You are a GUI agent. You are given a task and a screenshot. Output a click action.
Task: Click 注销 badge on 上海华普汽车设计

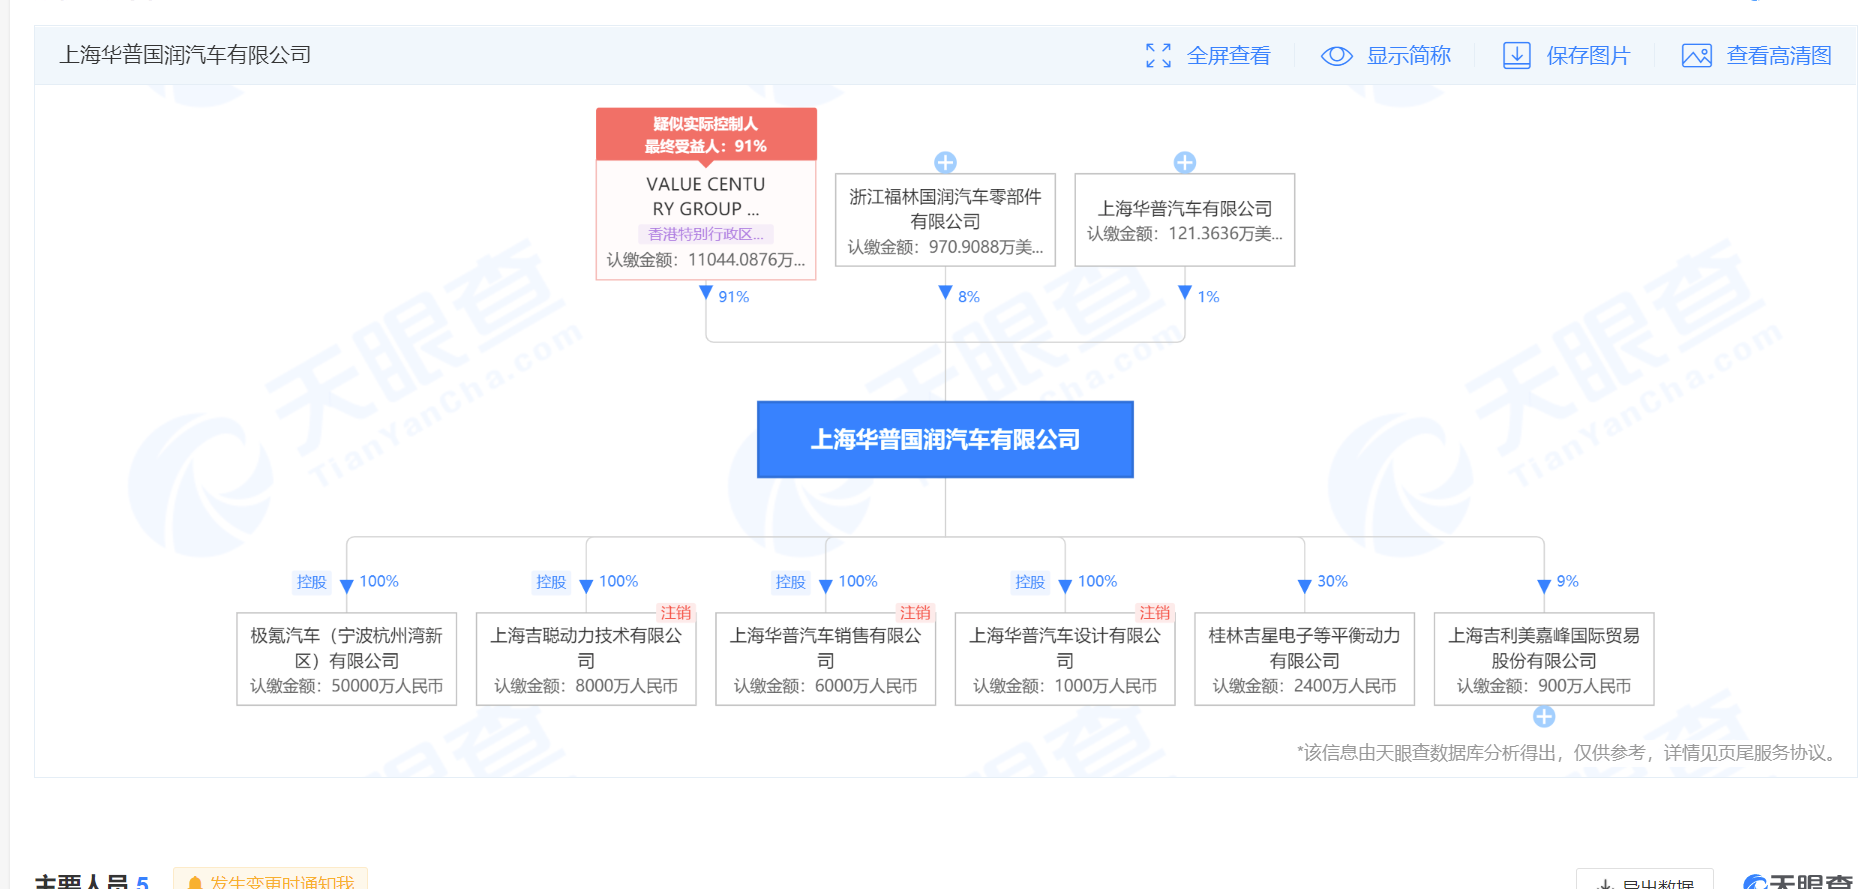1155,613
